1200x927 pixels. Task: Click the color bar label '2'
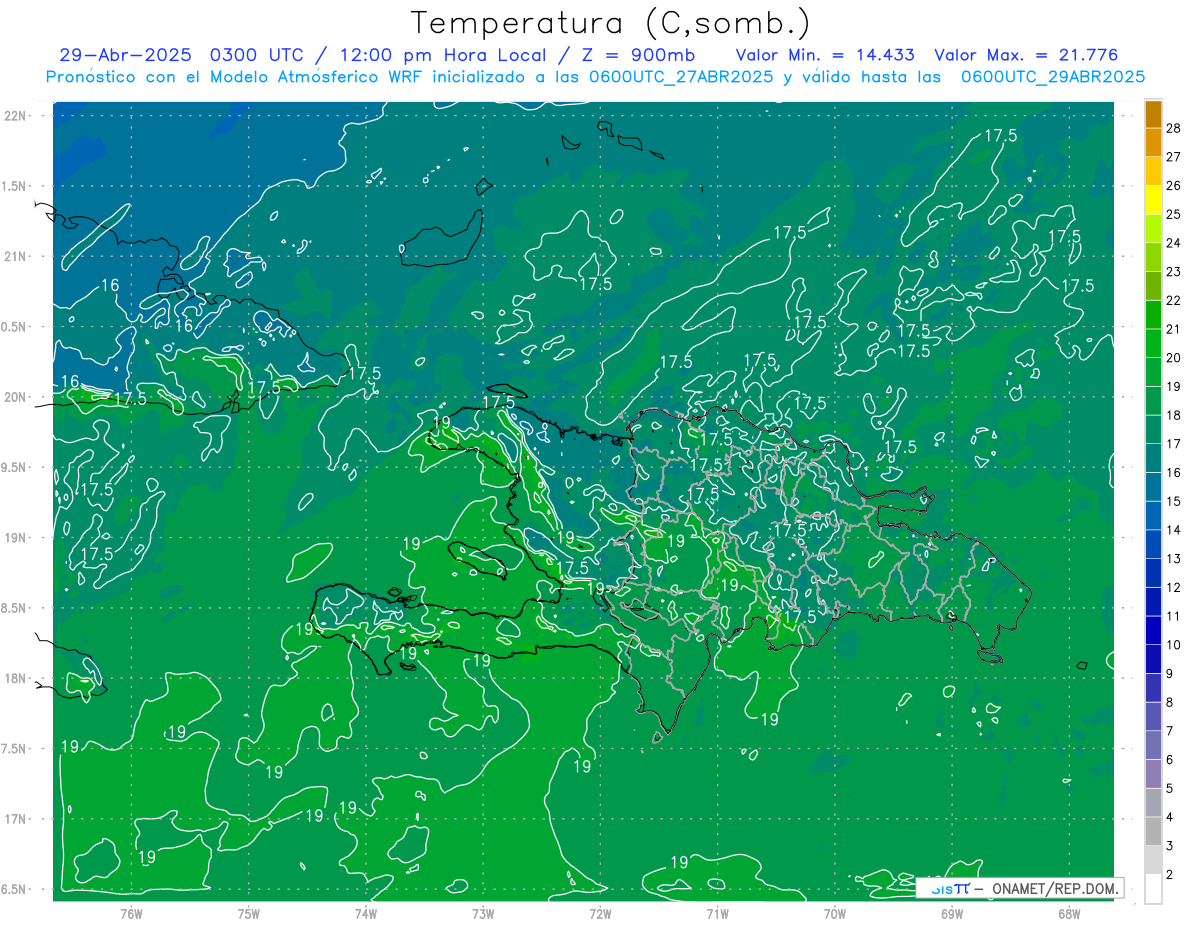[x=1170, y=875]
